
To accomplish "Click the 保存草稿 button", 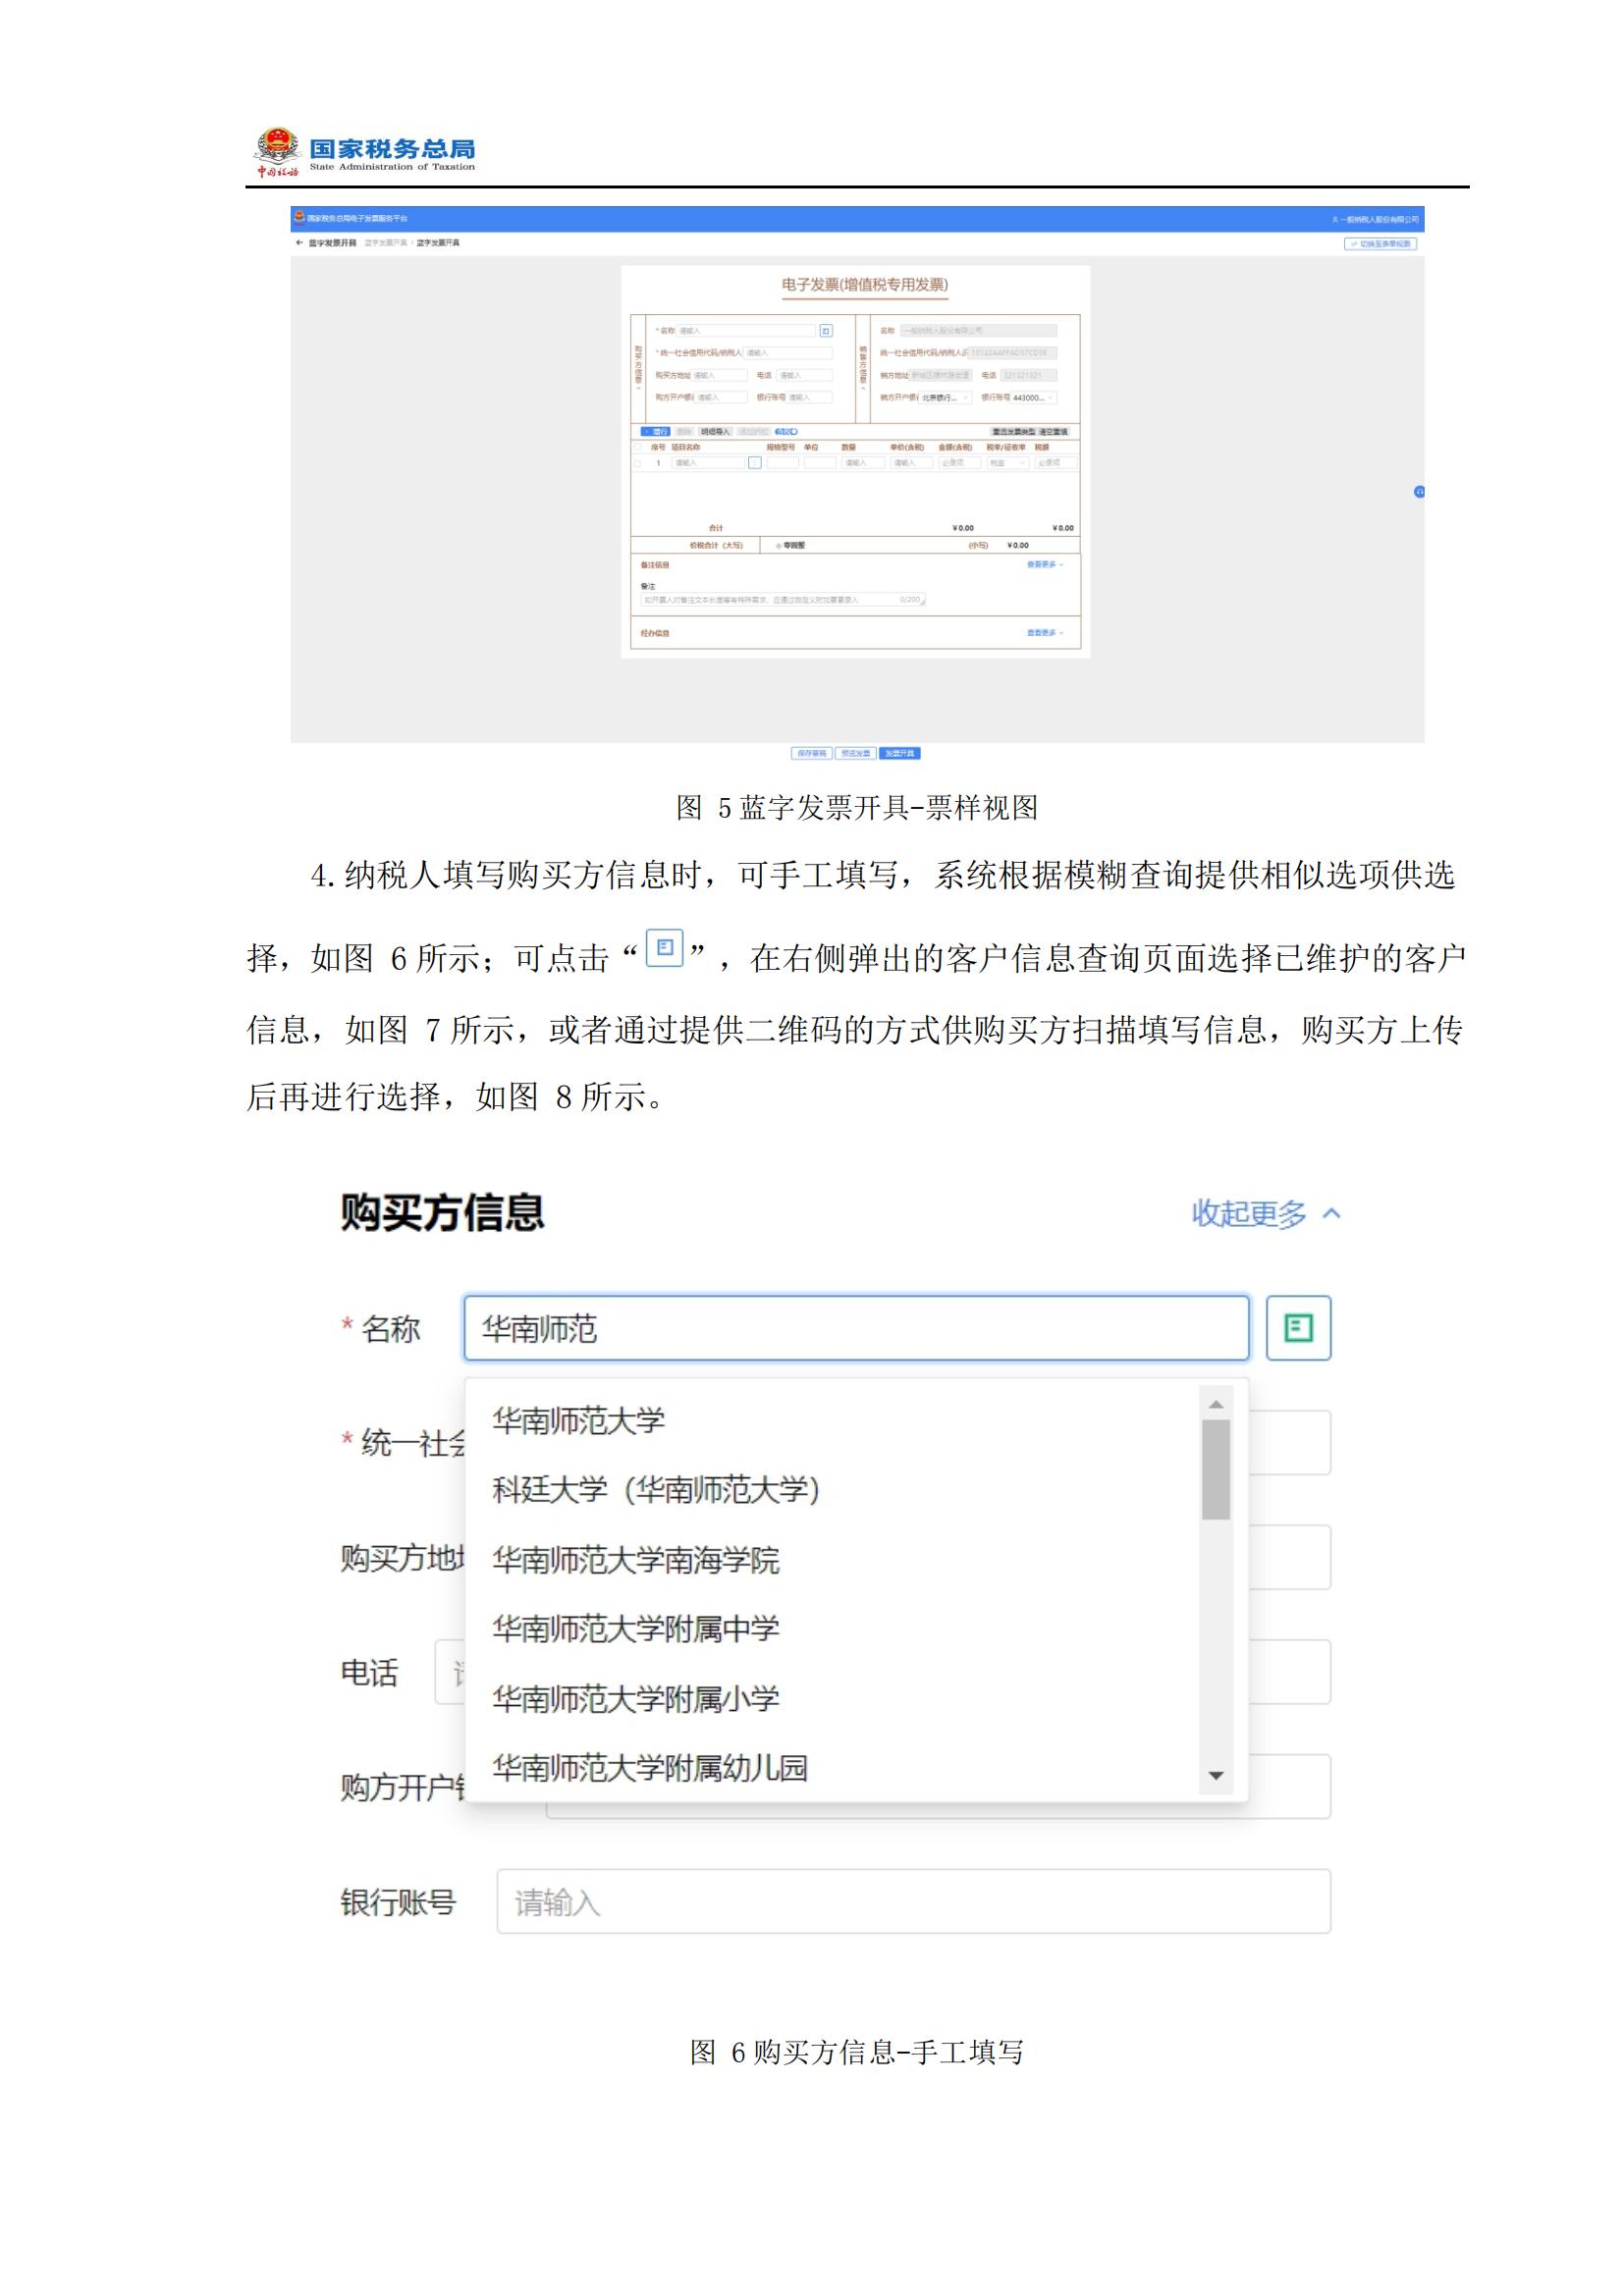I will [813, 754].
